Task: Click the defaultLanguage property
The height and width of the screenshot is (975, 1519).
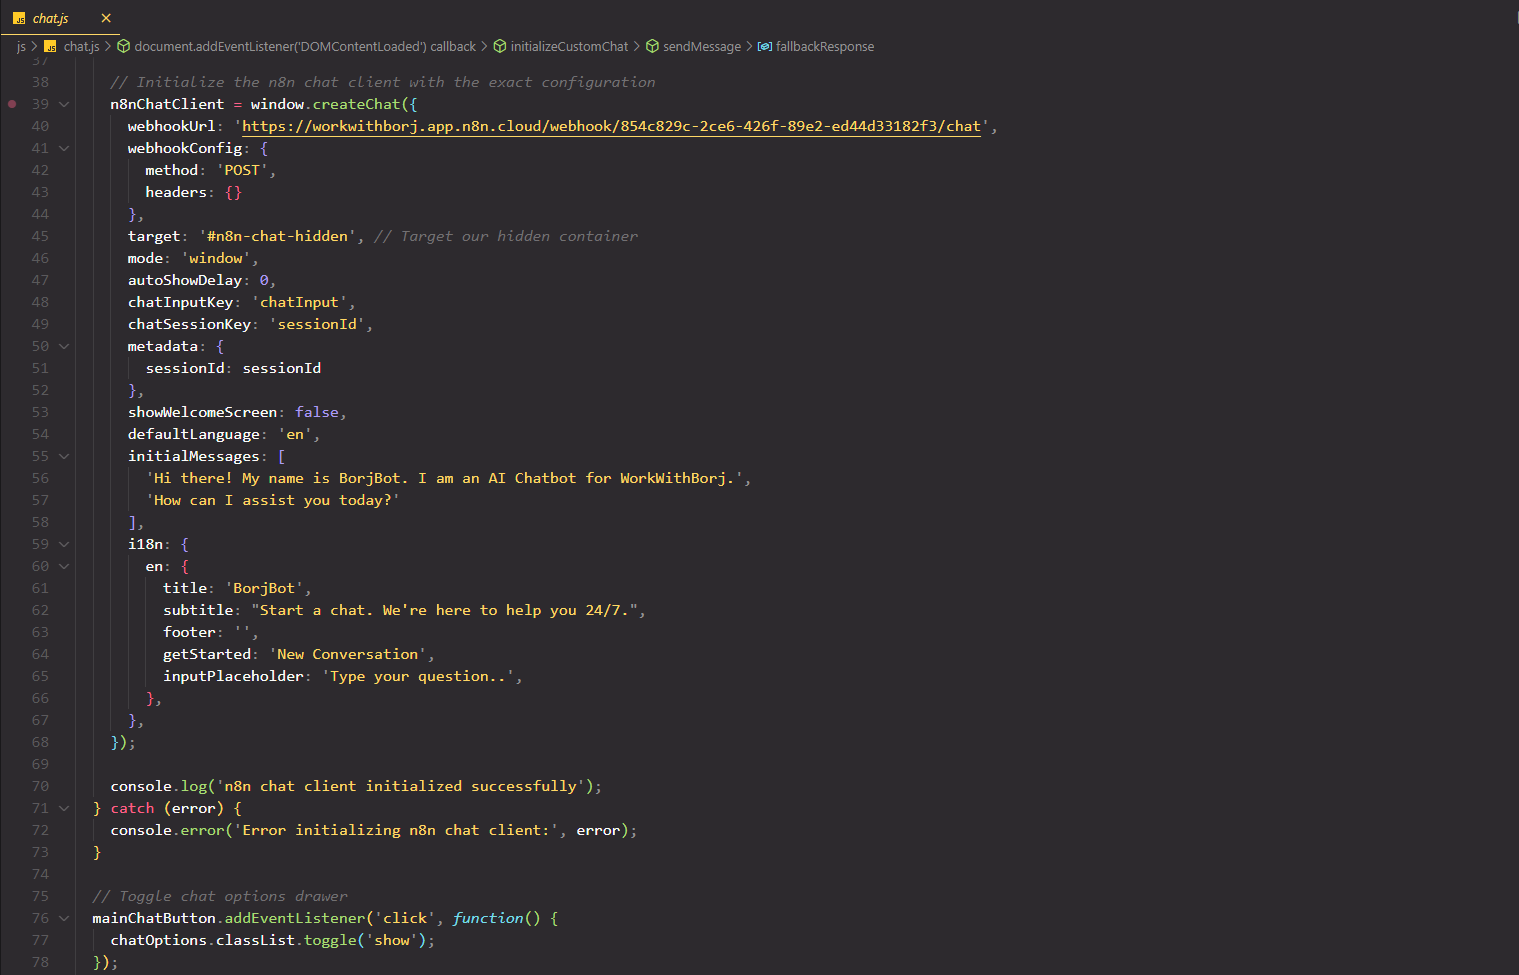Action: click(x=194, y=434)
